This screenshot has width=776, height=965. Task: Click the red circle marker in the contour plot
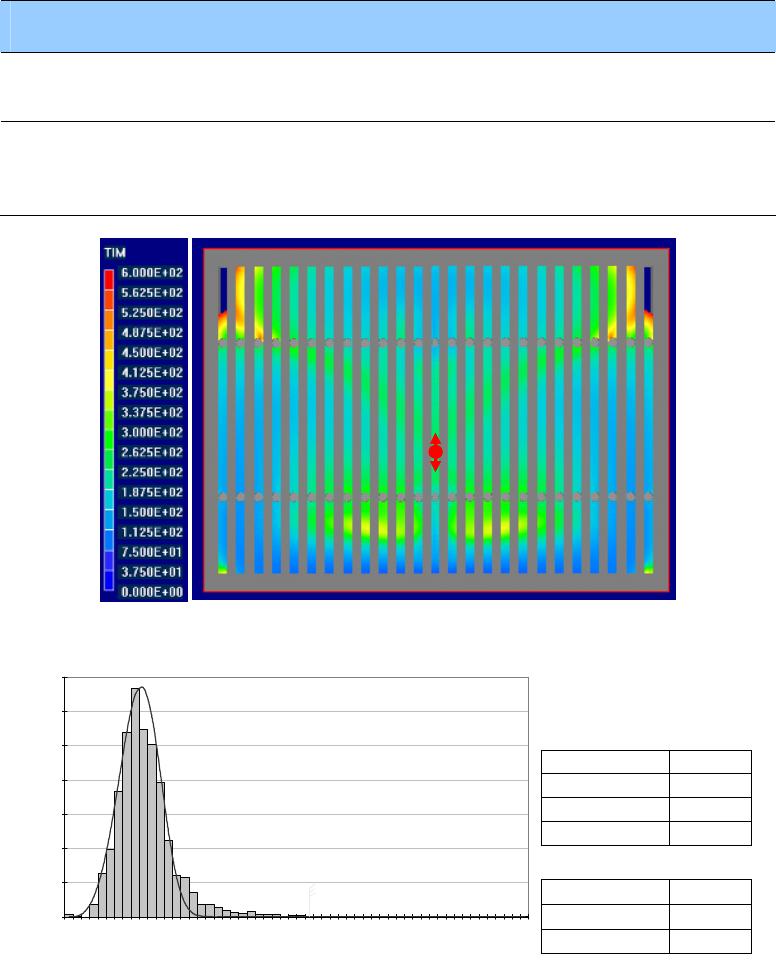click(435, 452)
